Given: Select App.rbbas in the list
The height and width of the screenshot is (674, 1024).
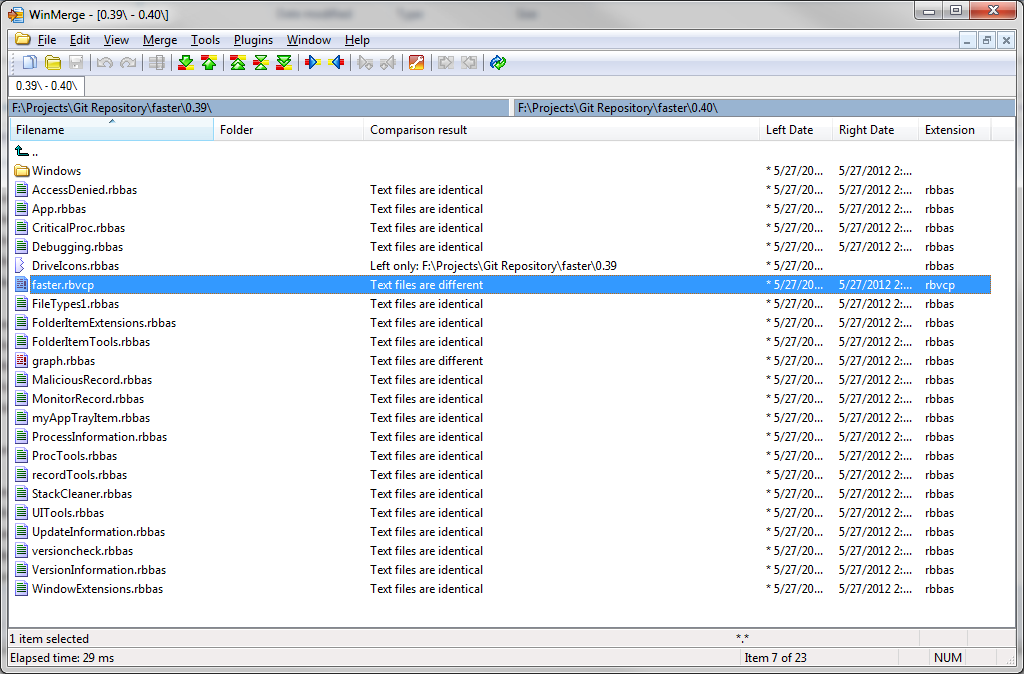Looking at the screenshot, I should click(x=59, y=209).
